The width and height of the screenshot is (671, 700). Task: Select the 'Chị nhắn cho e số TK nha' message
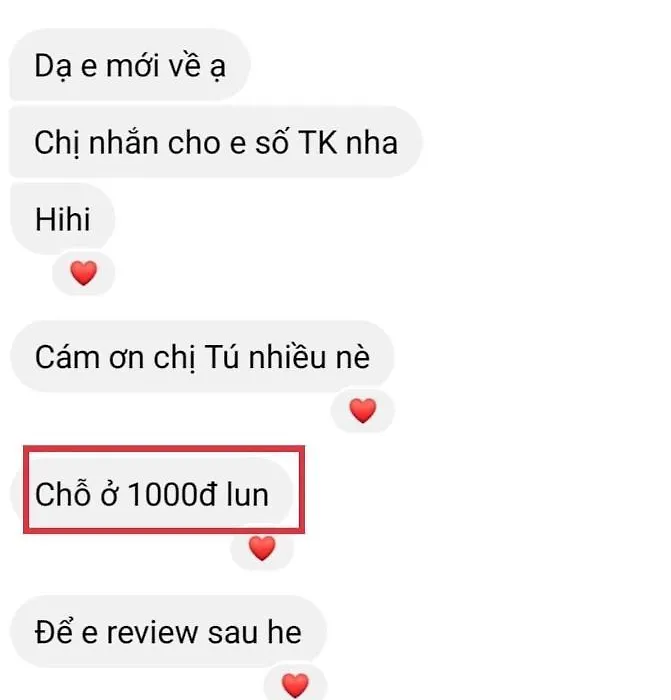click(216, 142)
